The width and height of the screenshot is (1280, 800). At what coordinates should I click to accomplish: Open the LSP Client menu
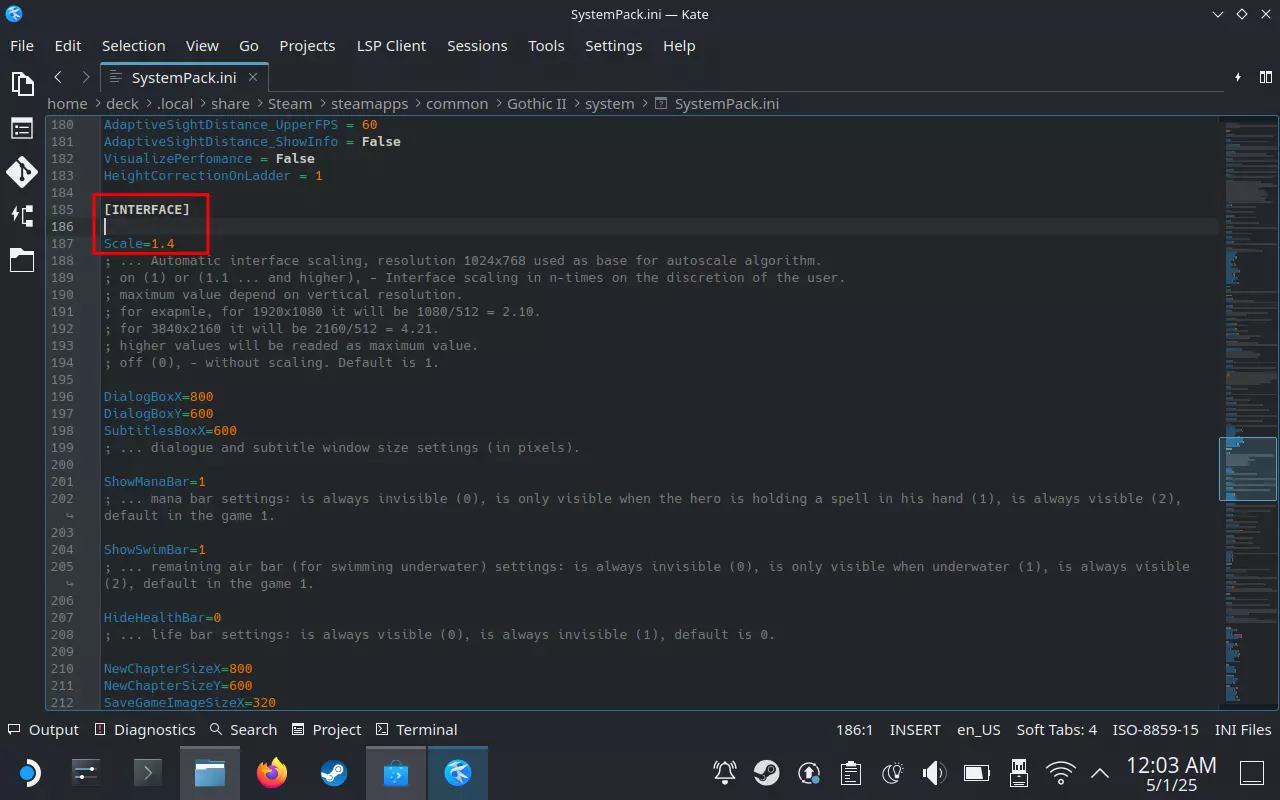(x=391, y=46)
